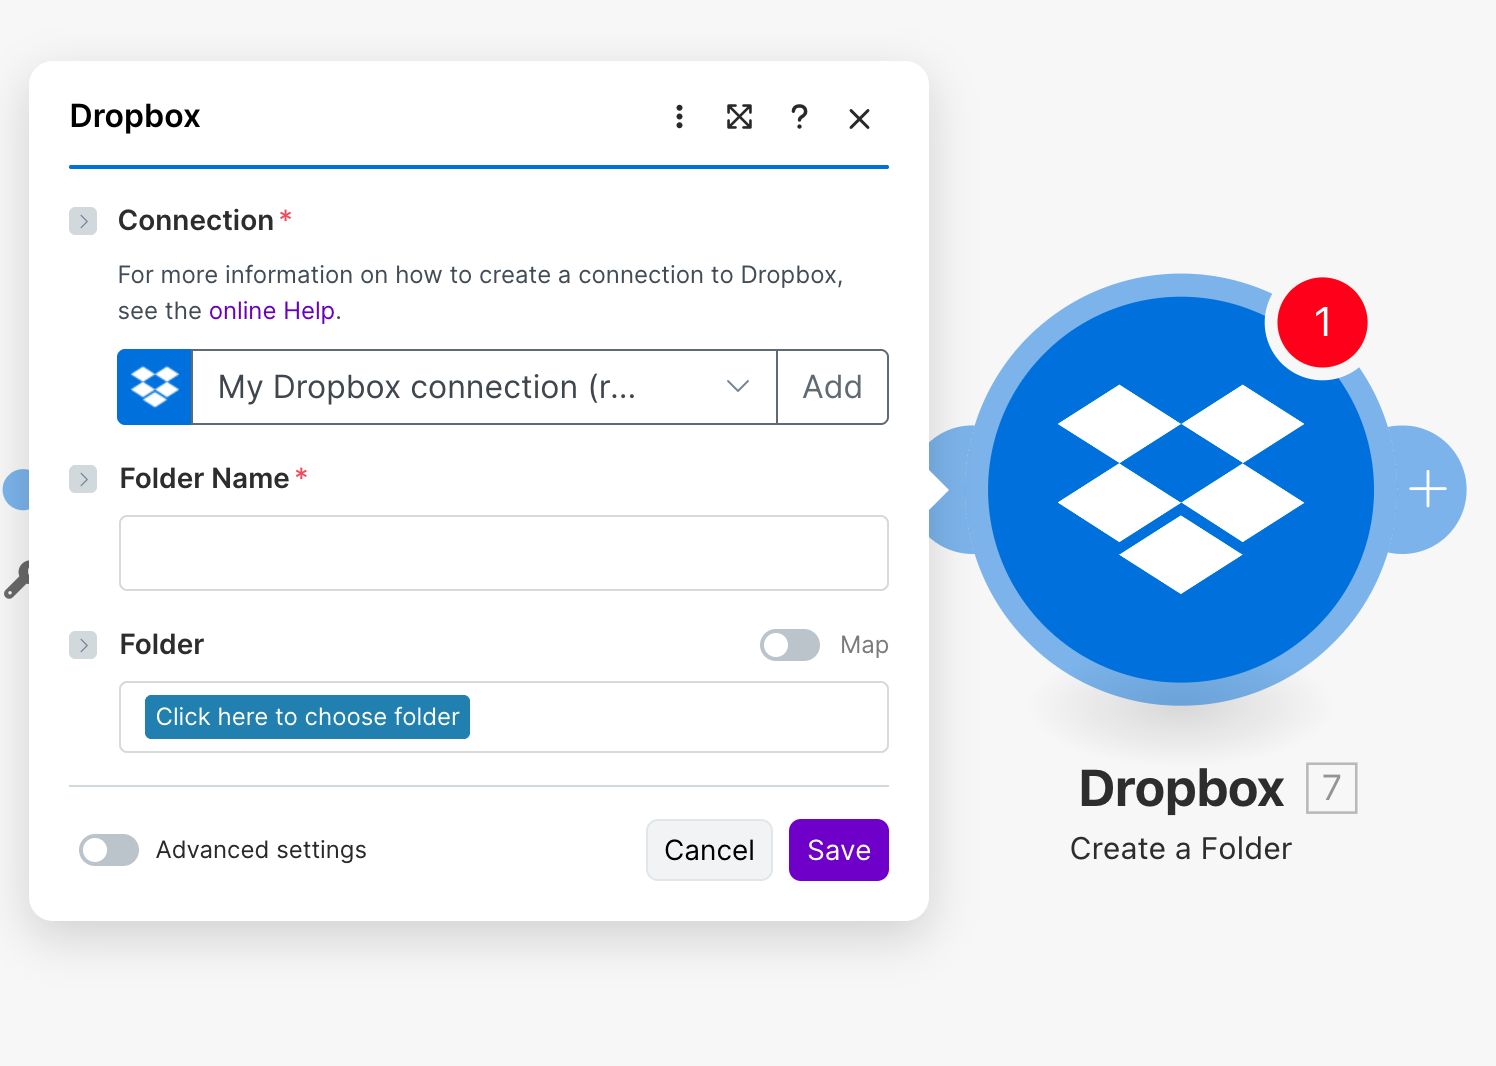Screen dimensions: 1496x1066
Task: Click the red error badge showing 1
Action: (1322, 322)
